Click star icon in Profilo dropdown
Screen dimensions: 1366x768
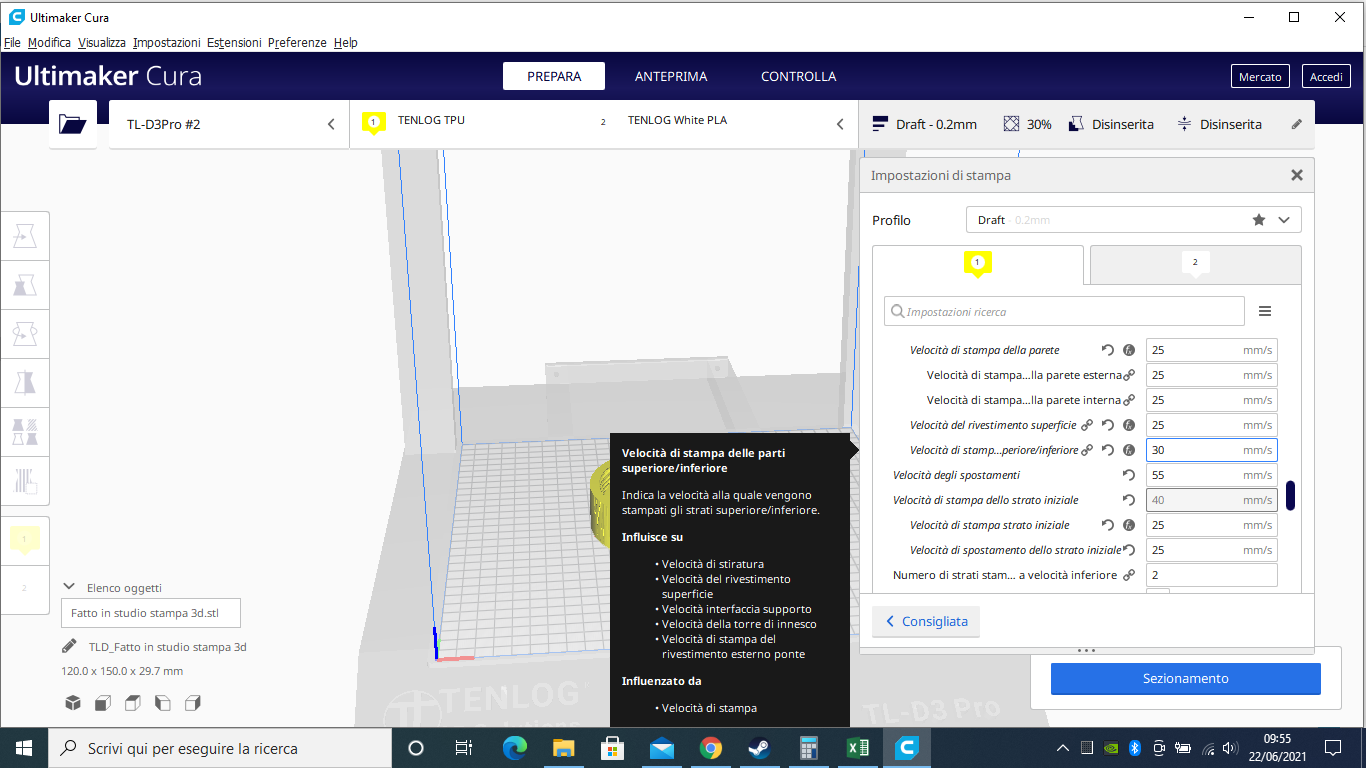(1259, 220)
